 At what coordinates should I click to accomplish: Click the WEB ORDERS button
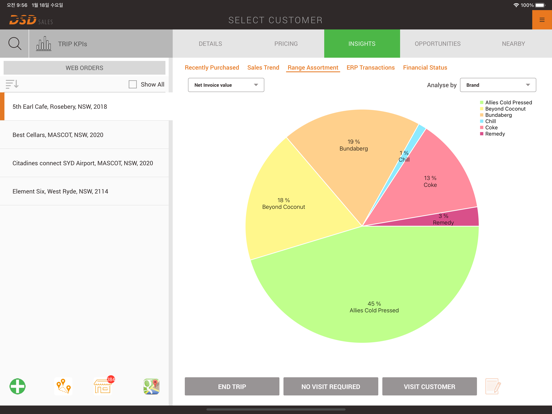coord(84,68)
